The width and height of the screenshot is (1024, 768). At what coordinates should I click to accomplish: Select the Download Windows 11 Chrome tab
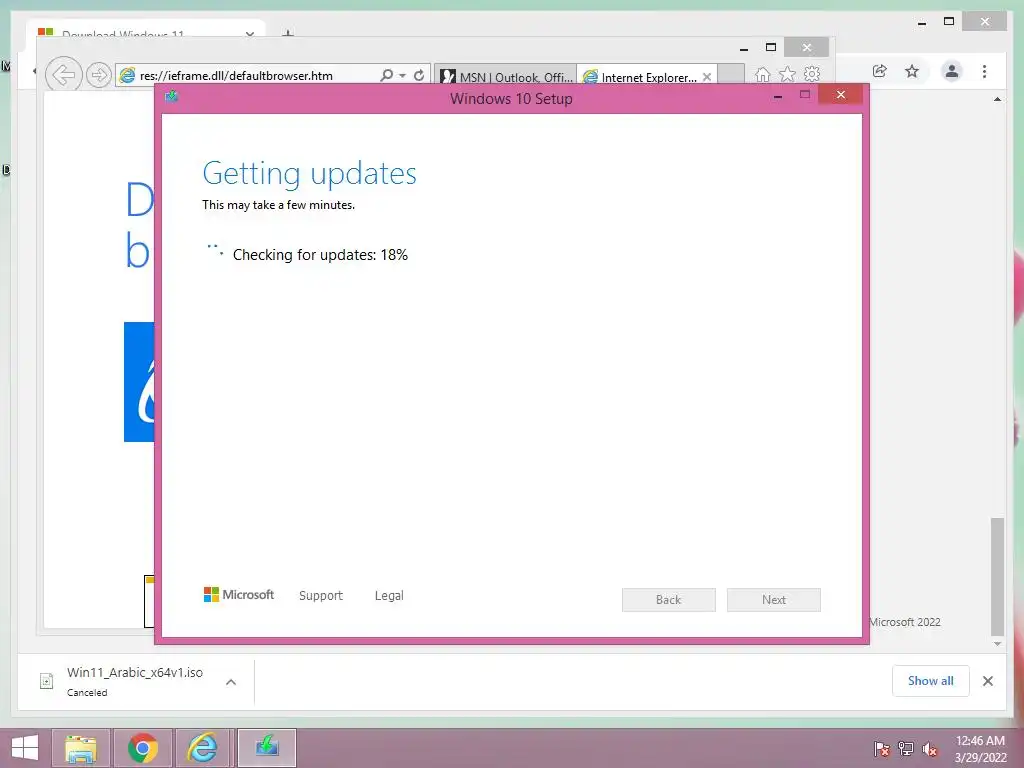click(x=147, y=31)
